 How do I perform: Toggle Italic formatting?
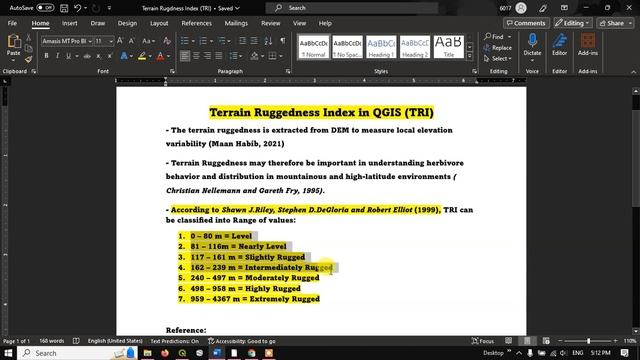pos(57,56)
